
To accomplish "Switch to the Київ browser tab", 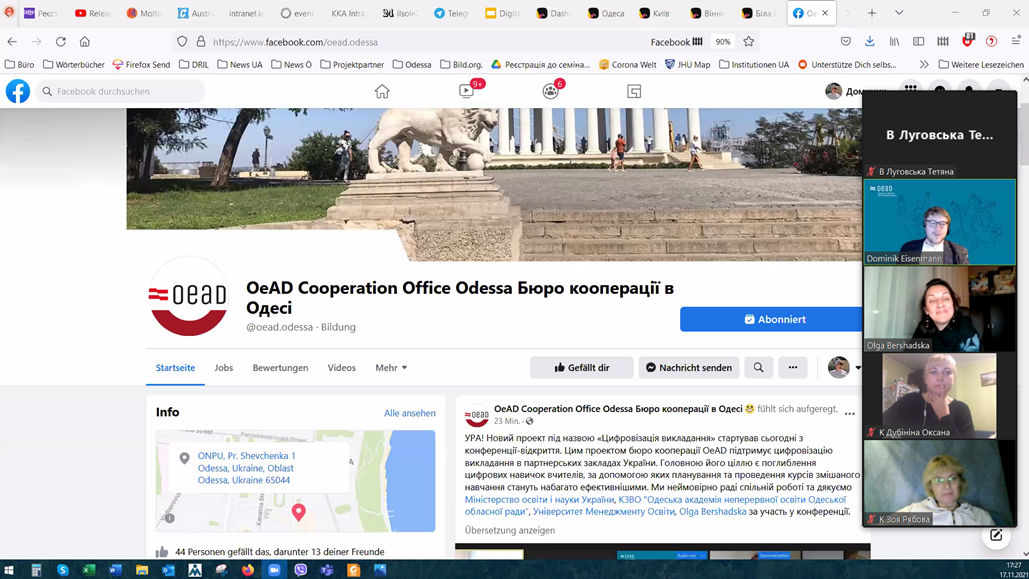I will pyautogui.click(x=655, y=13).
